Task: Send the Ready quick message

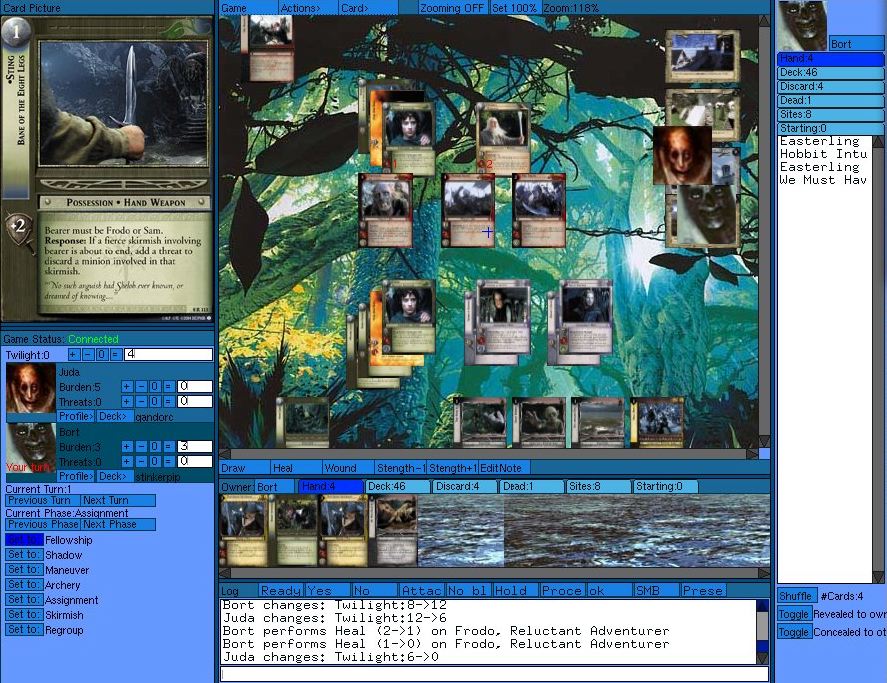Action: click(281, 591)
